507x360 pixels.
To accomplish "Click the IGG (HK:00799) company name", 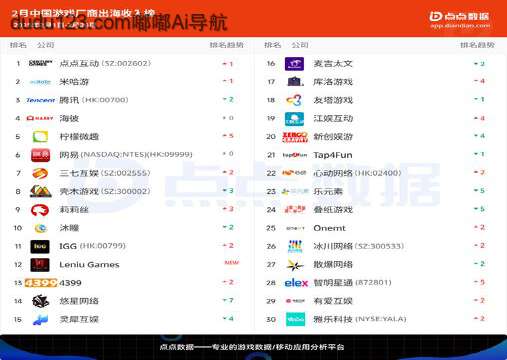I will [x=92, y=246].
